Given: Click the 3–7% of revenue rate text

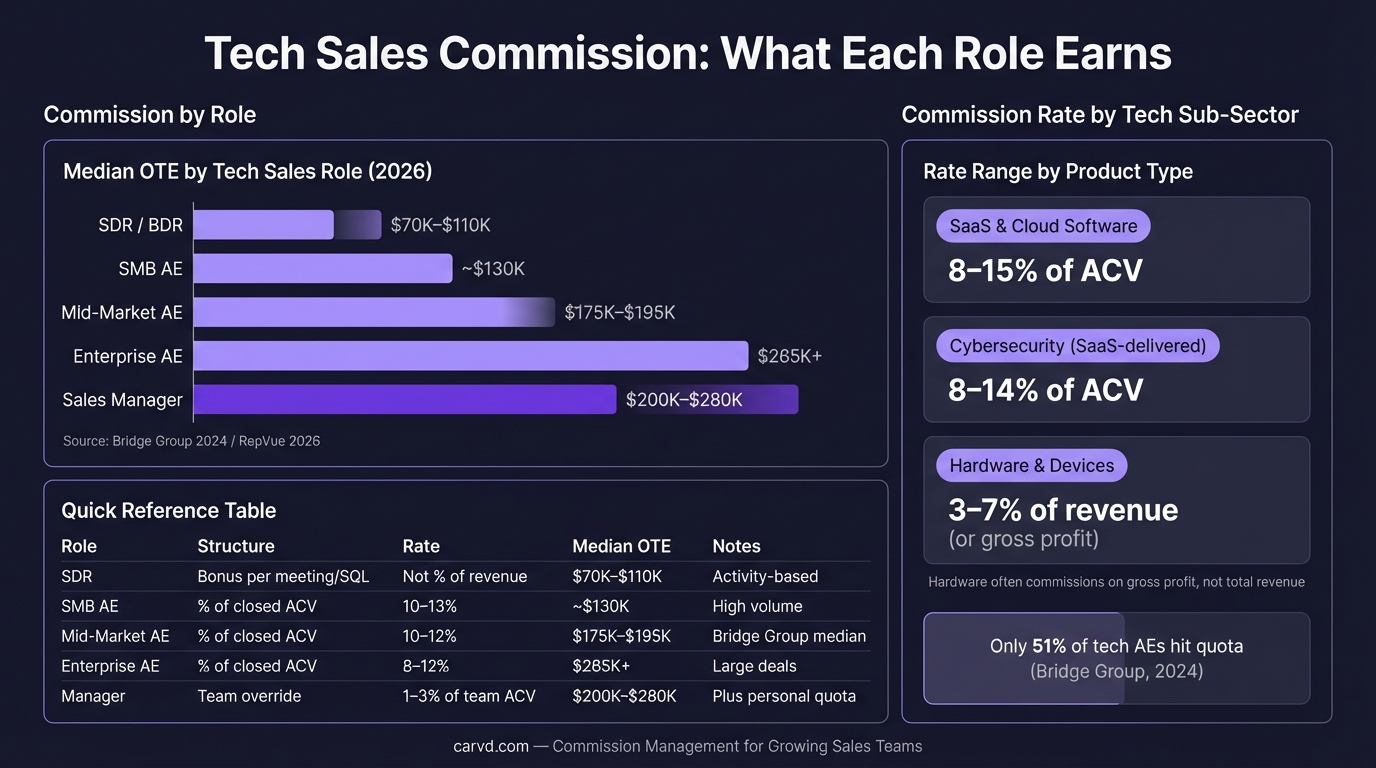Looking at the screenshot, I should [x=1063, y=510].
